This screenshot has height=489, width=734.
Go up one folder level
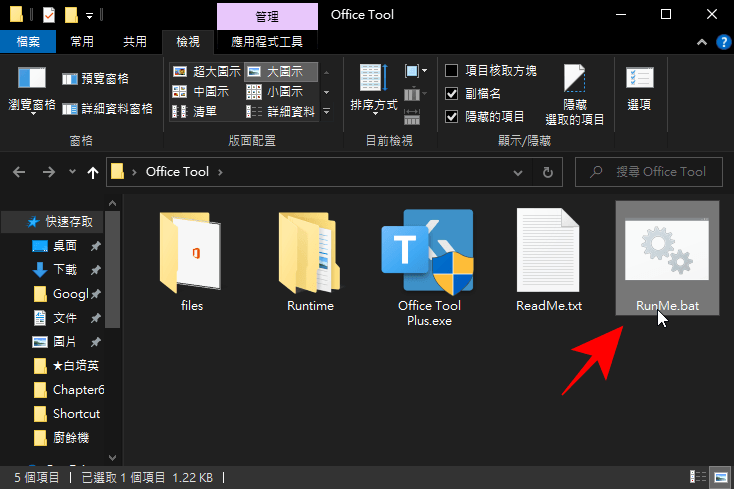point(93,173)
